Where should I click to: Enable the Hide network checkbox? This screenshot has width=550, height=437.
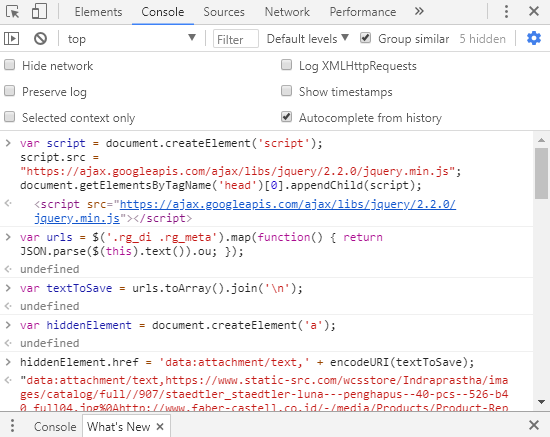pos(9,65)
